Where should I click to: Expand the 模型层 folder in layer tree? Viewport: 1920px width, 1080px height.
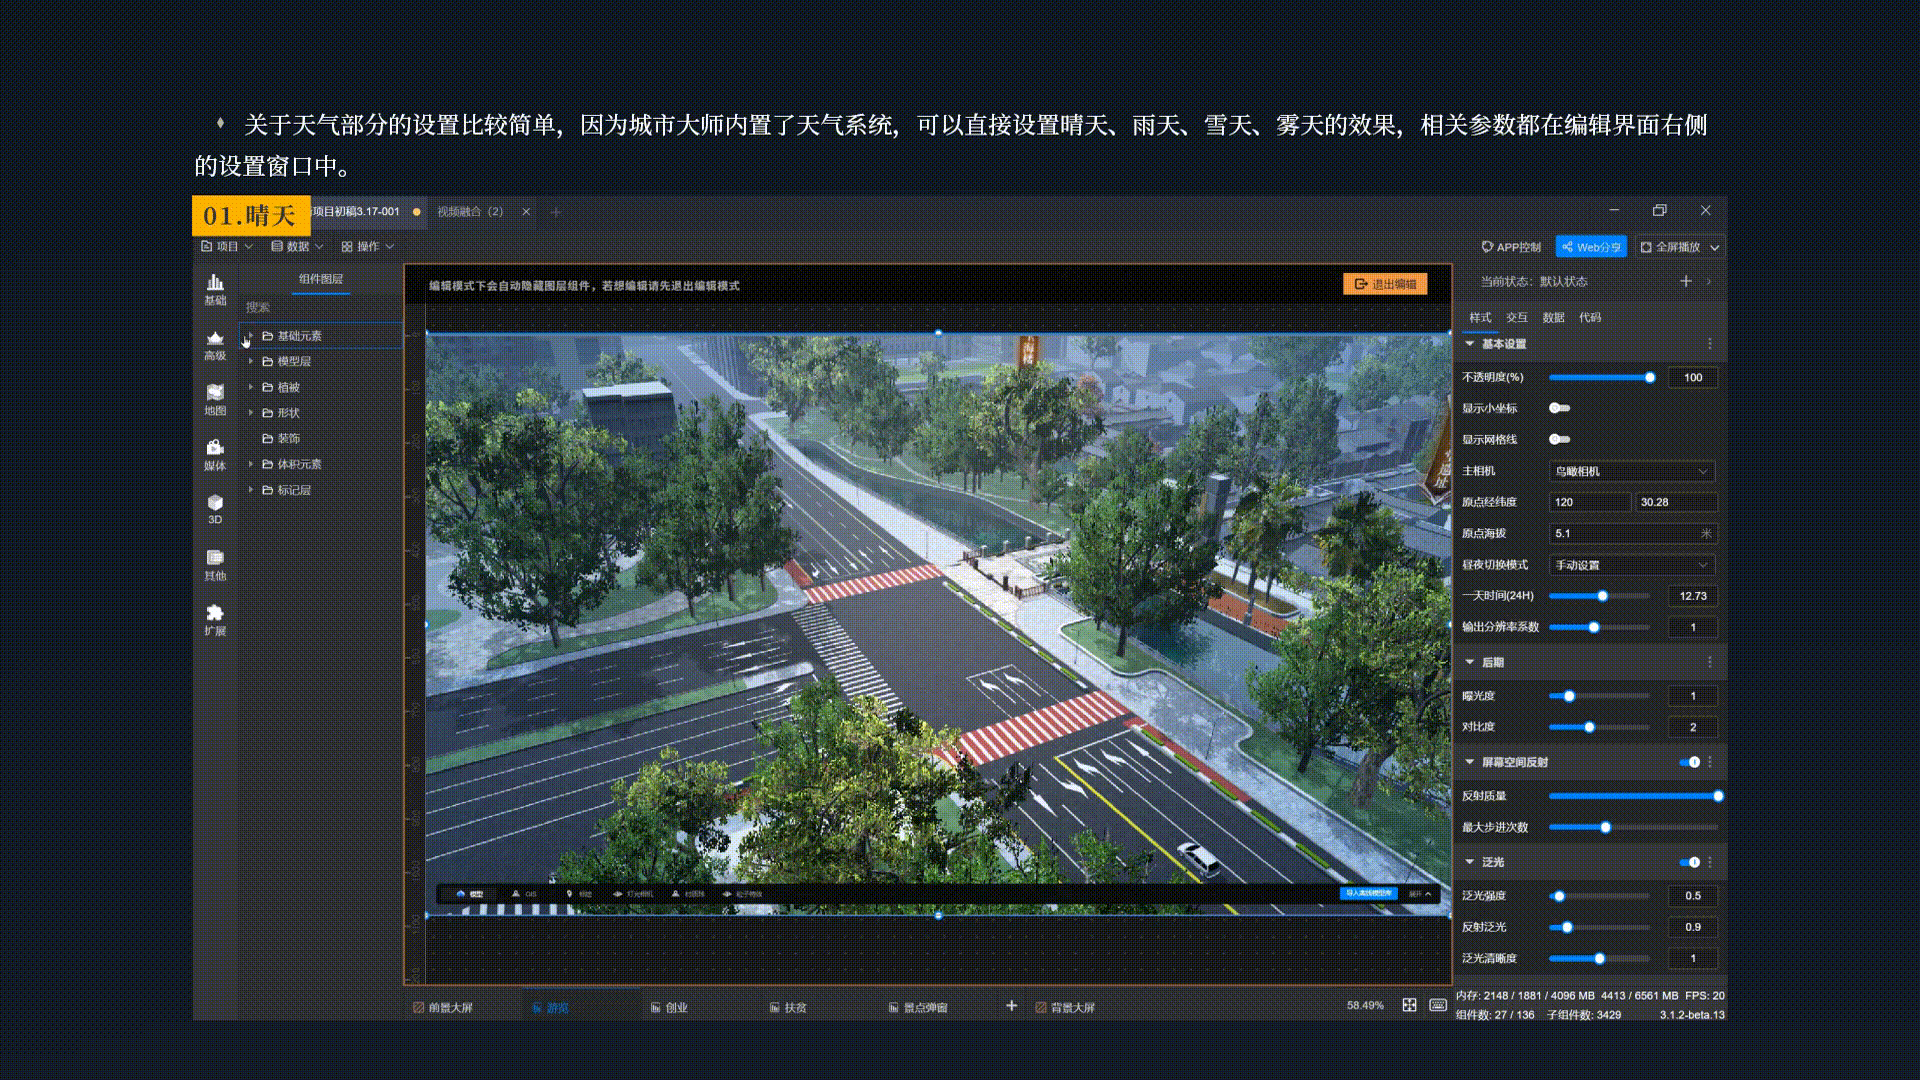click(x=251, y=361)
